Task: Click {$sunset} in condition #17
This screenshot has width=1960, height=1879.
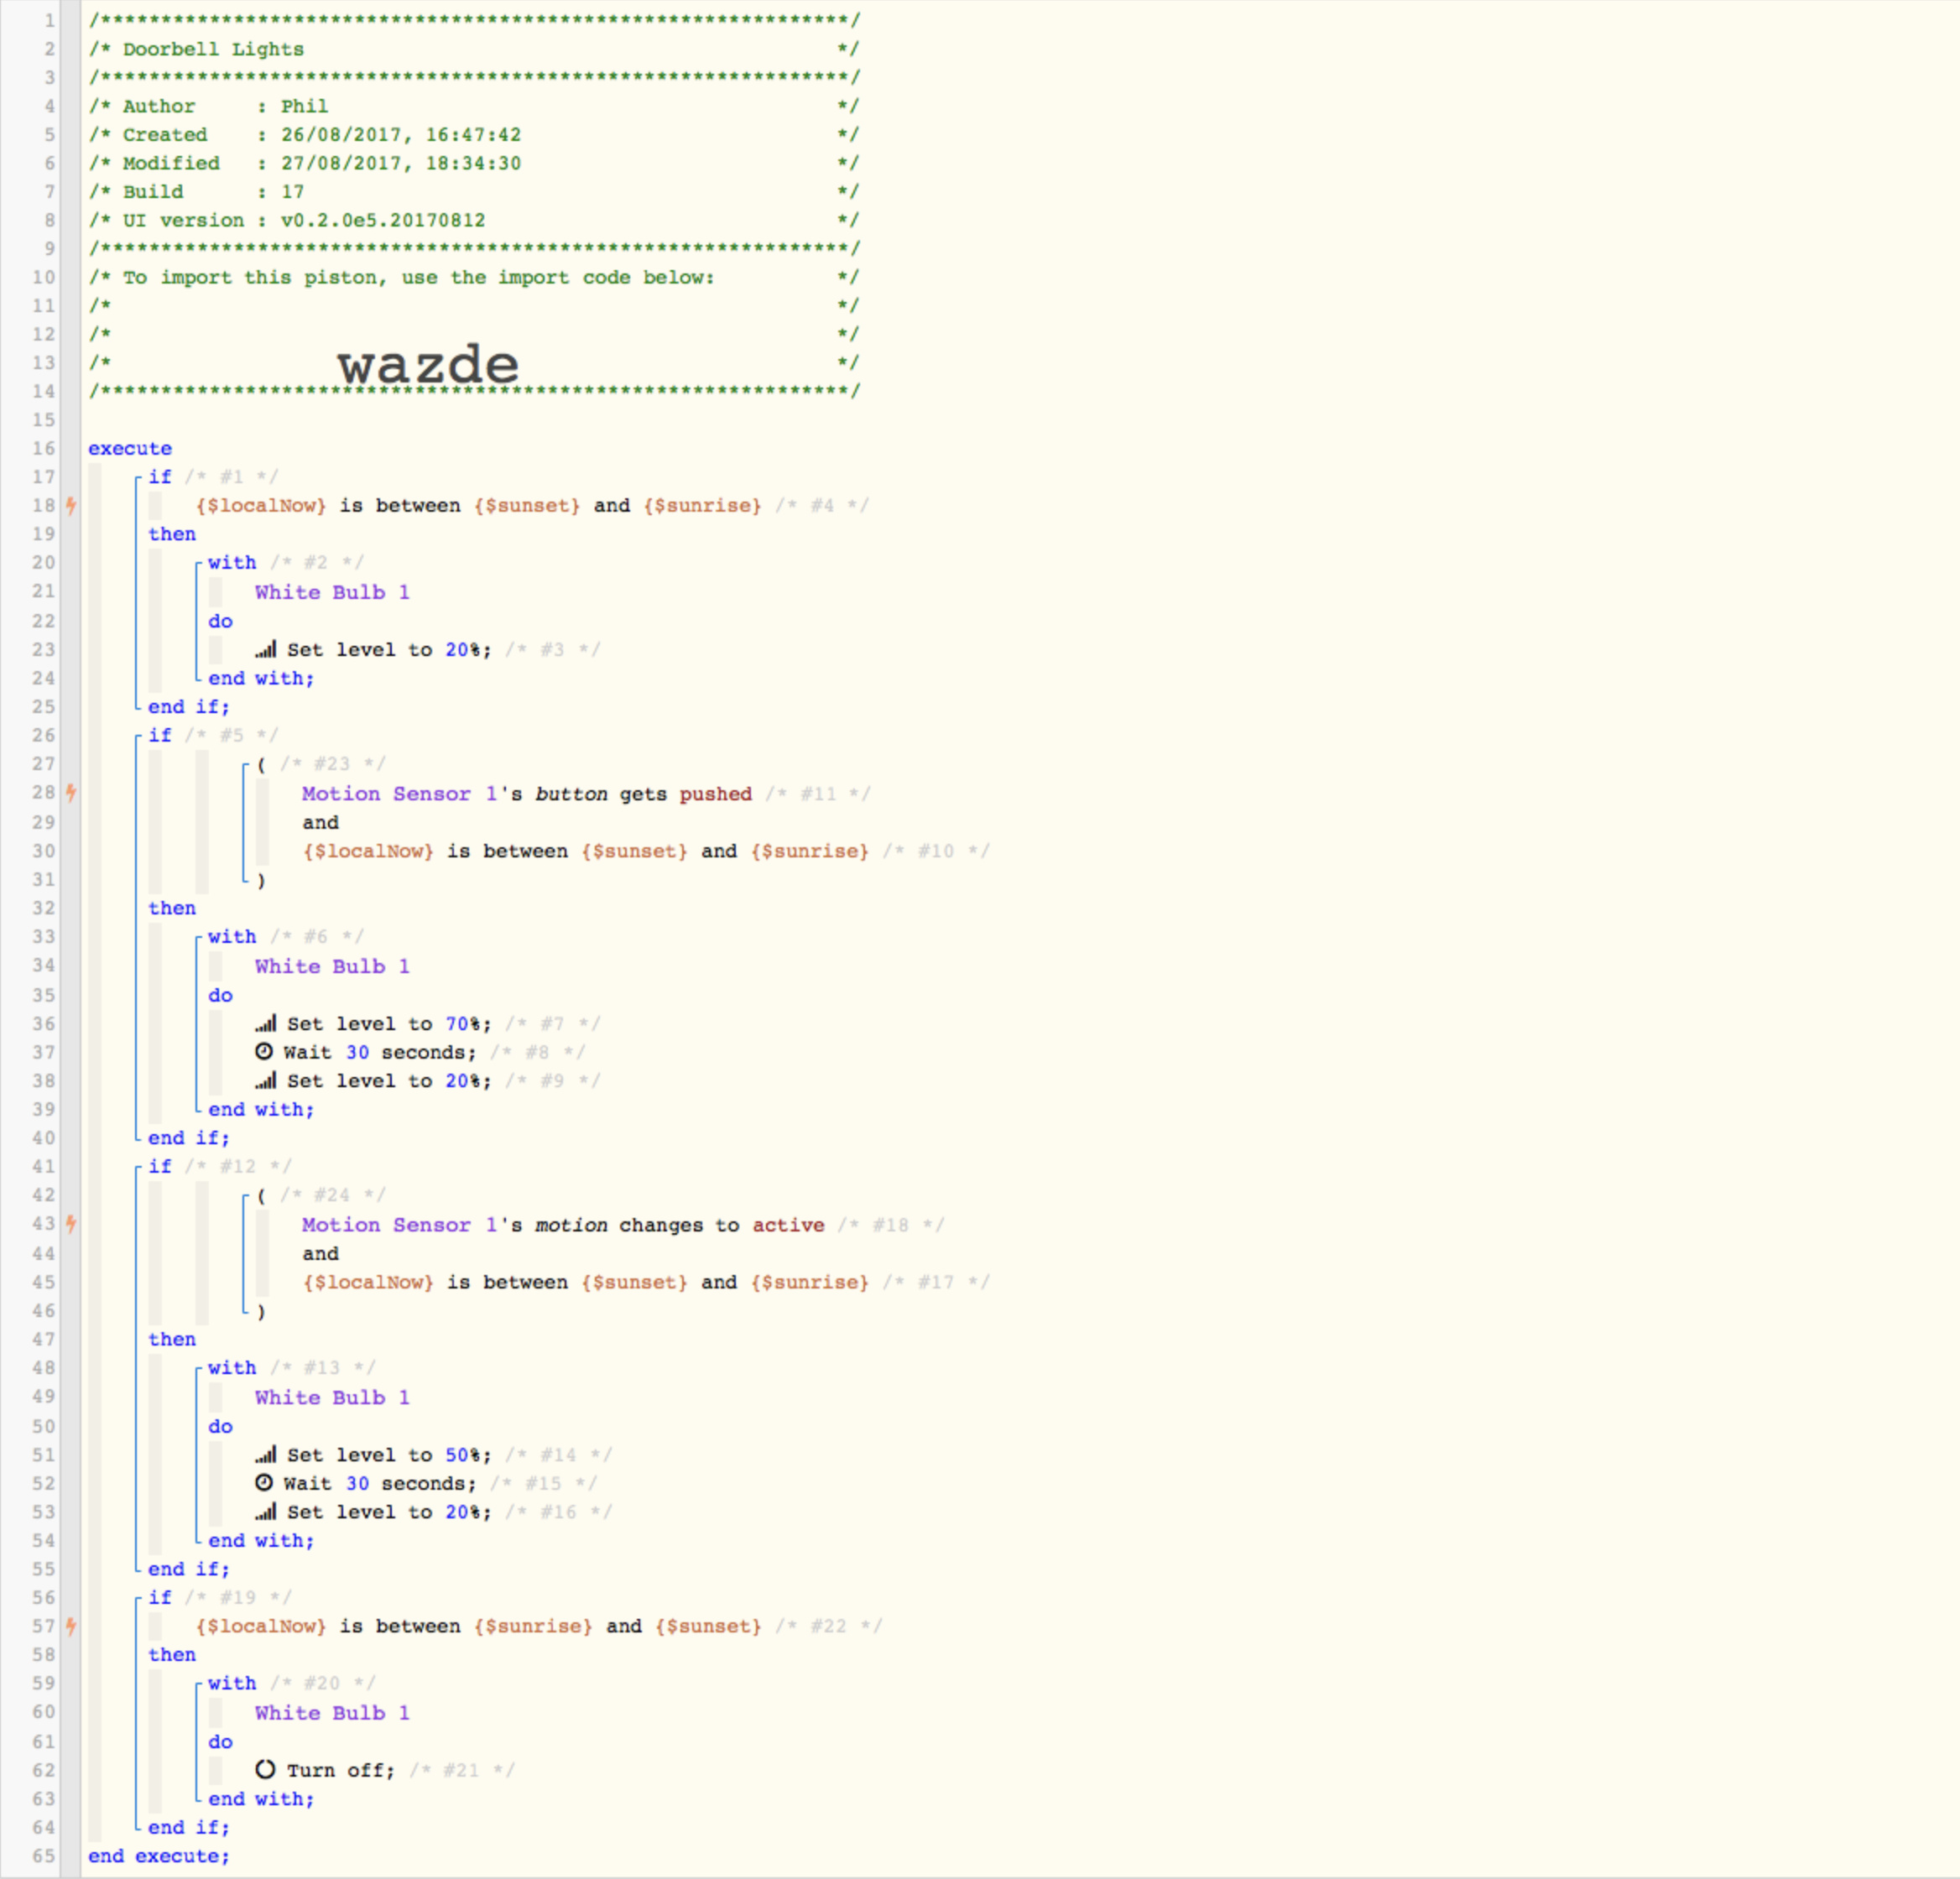Action: (x=635, y=1282)
